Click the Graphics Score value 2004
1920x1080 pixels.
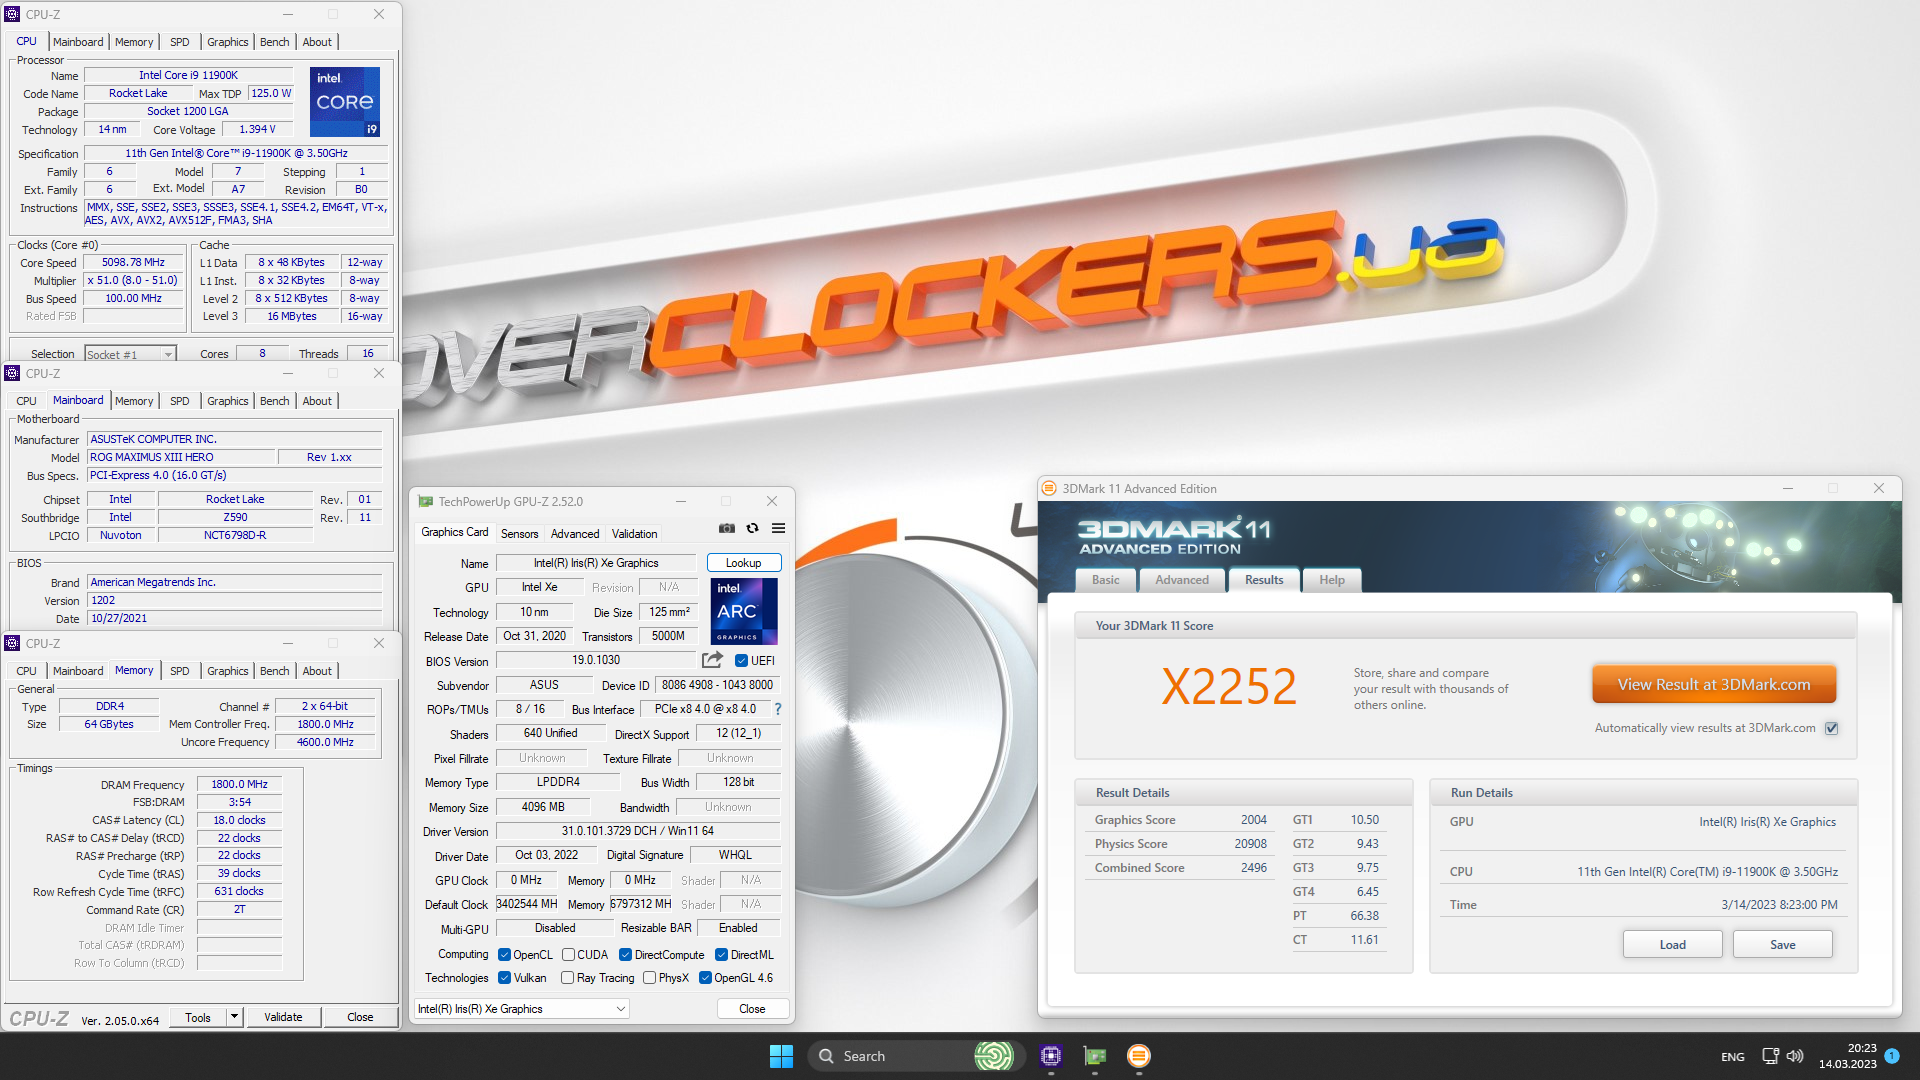1253,820
